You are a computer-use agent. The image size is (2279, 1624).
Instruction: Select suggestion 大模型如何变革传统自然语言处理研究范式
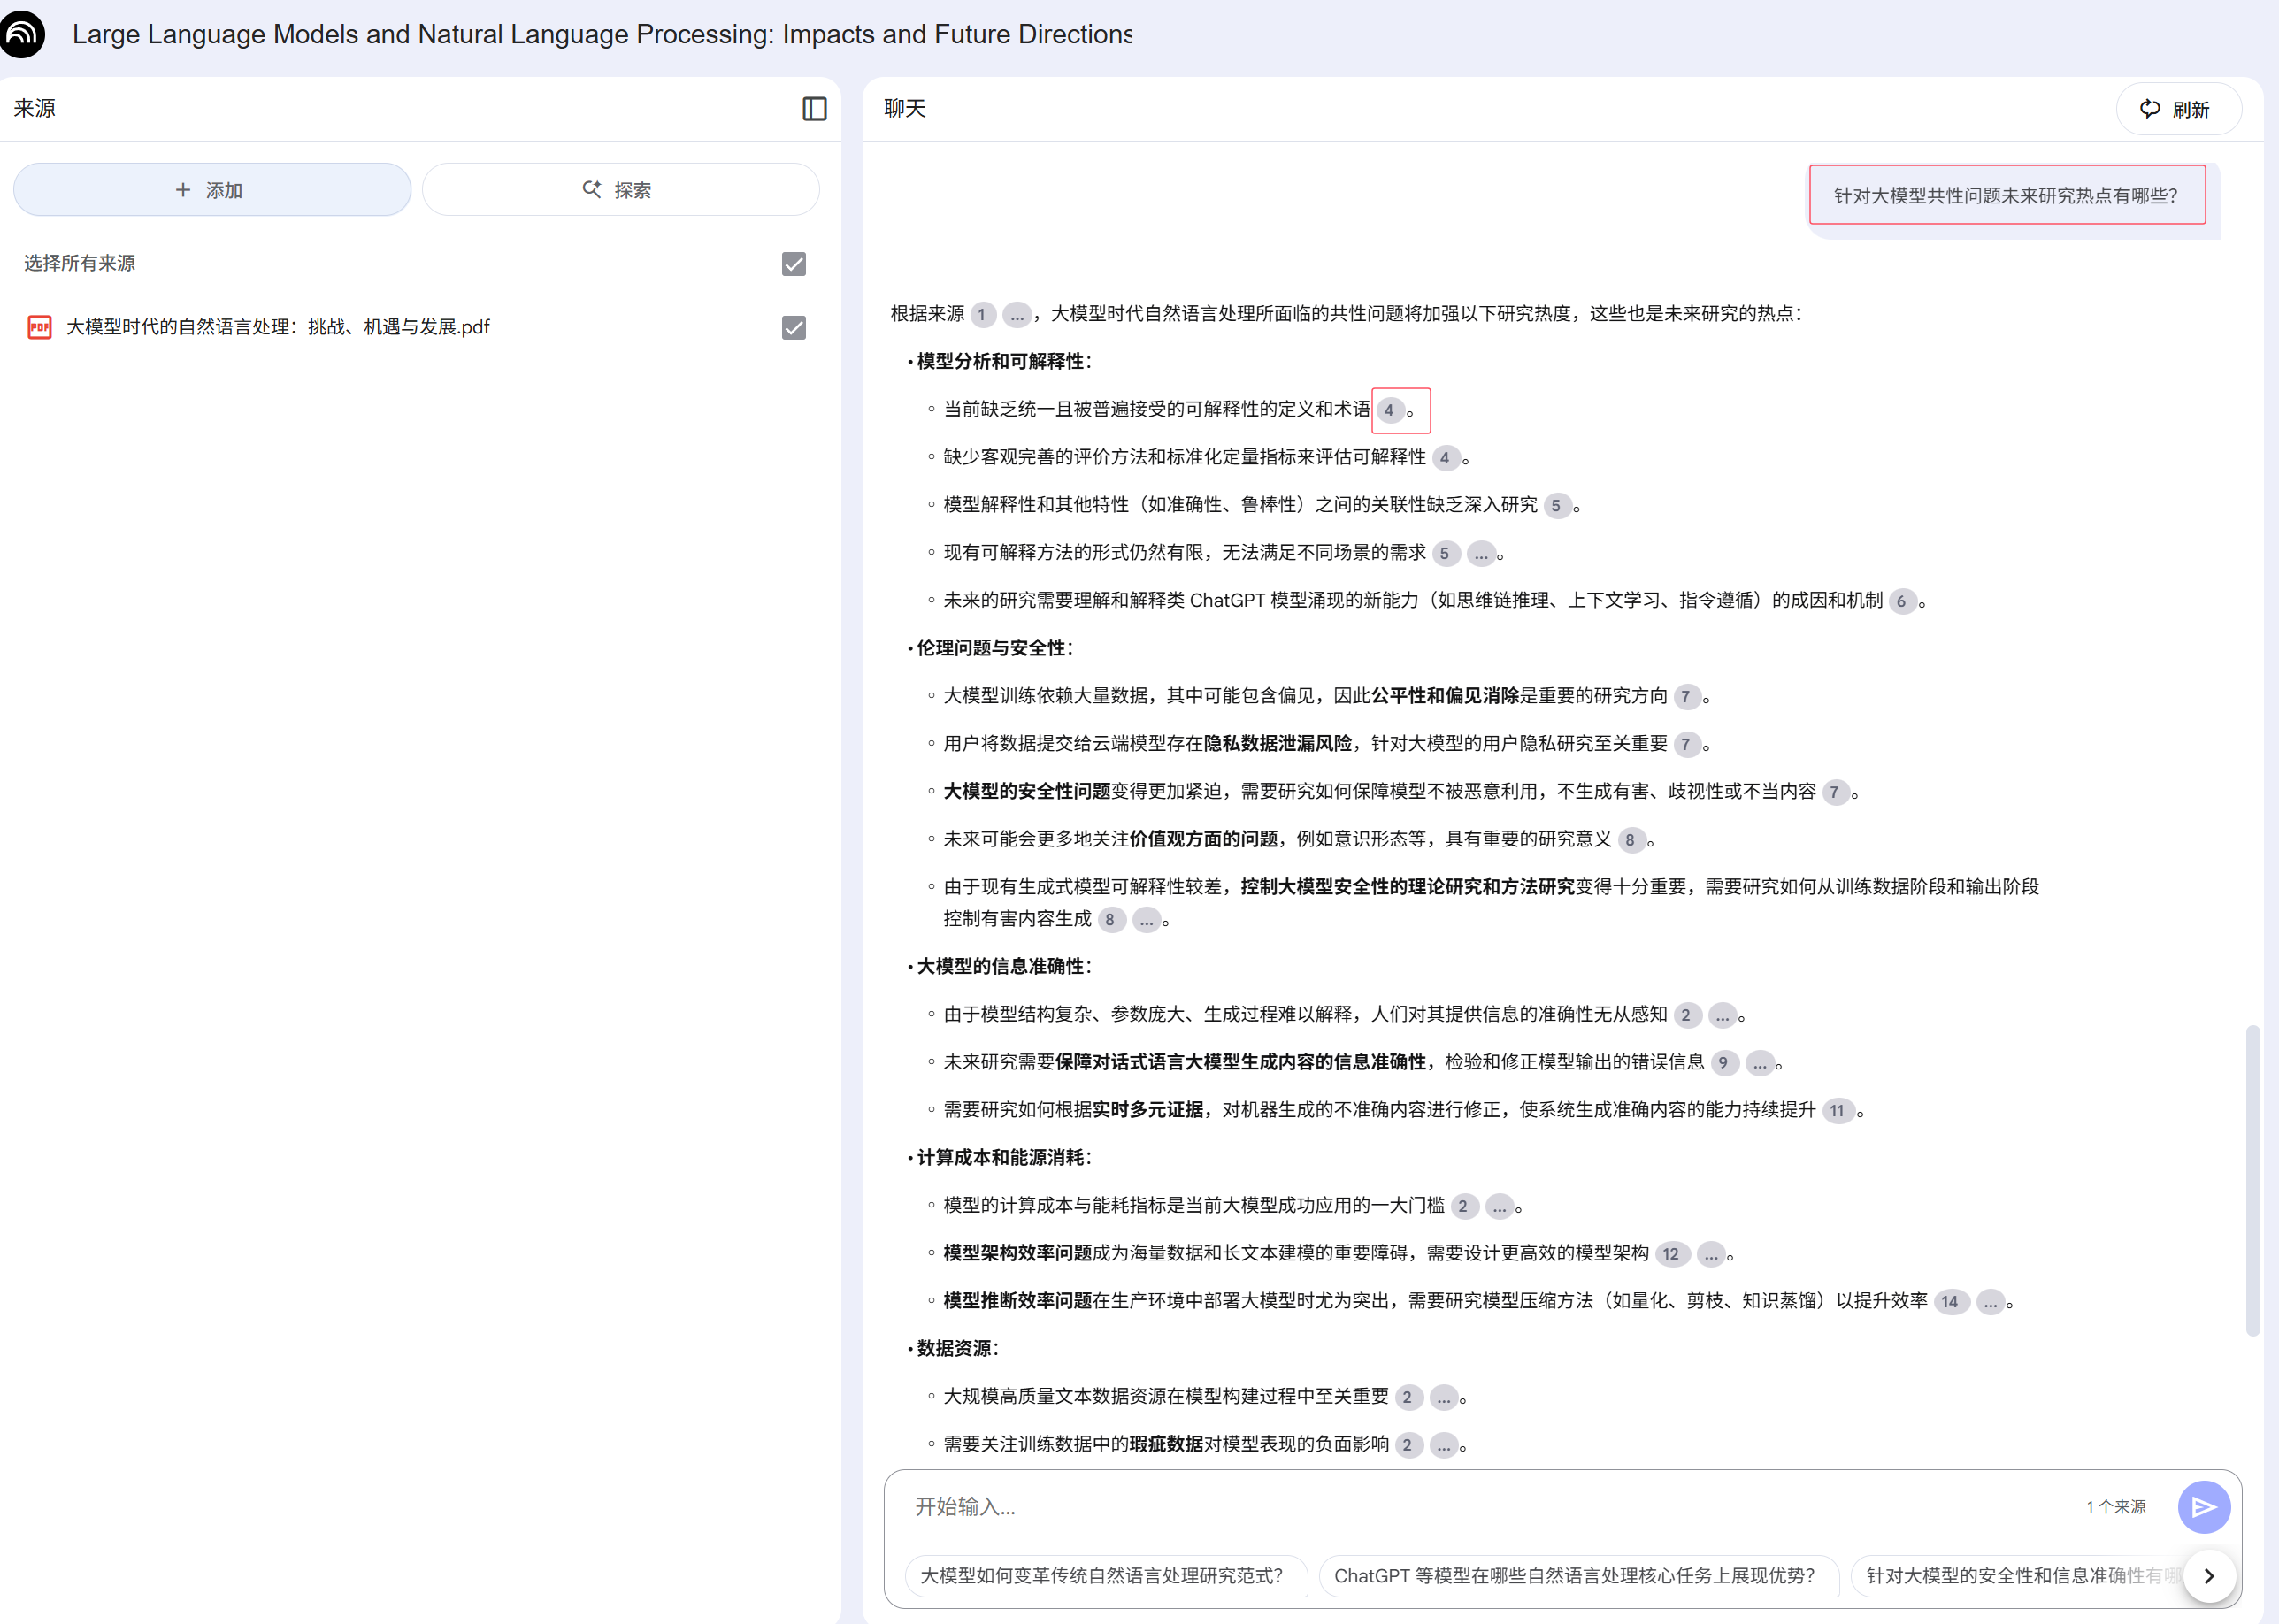click(1101, 1575)
